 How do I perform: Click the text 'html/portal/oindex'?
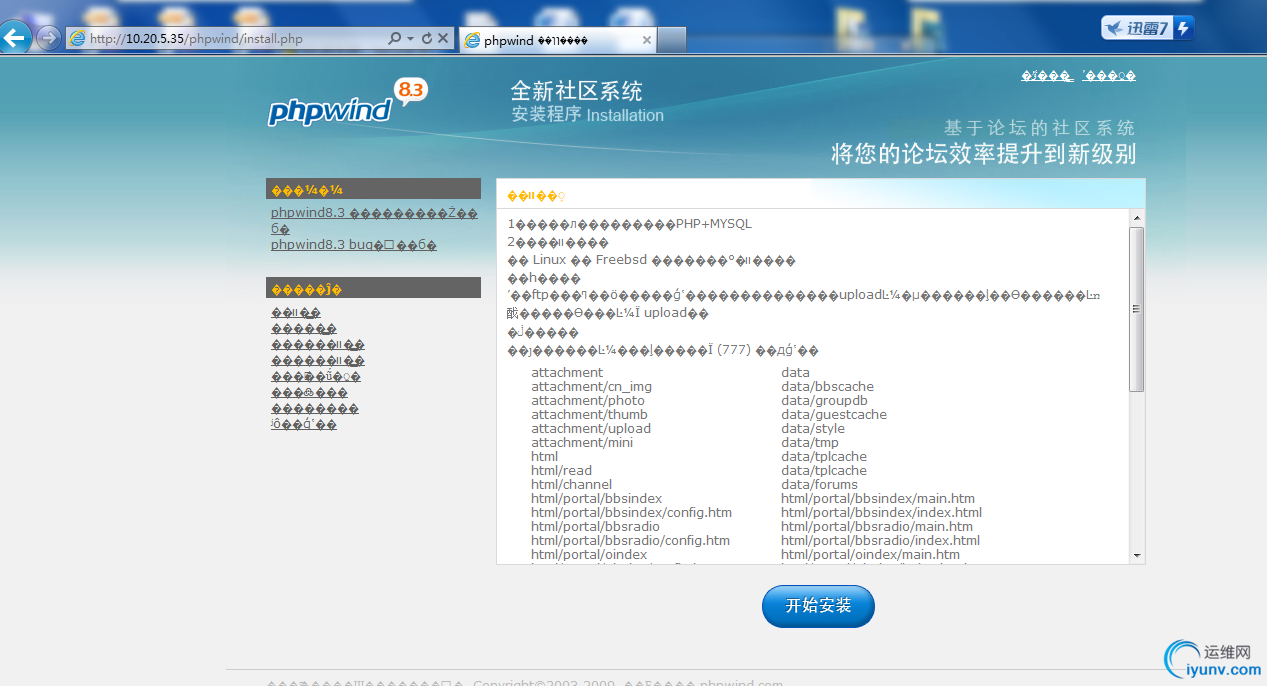coord(589,555)
